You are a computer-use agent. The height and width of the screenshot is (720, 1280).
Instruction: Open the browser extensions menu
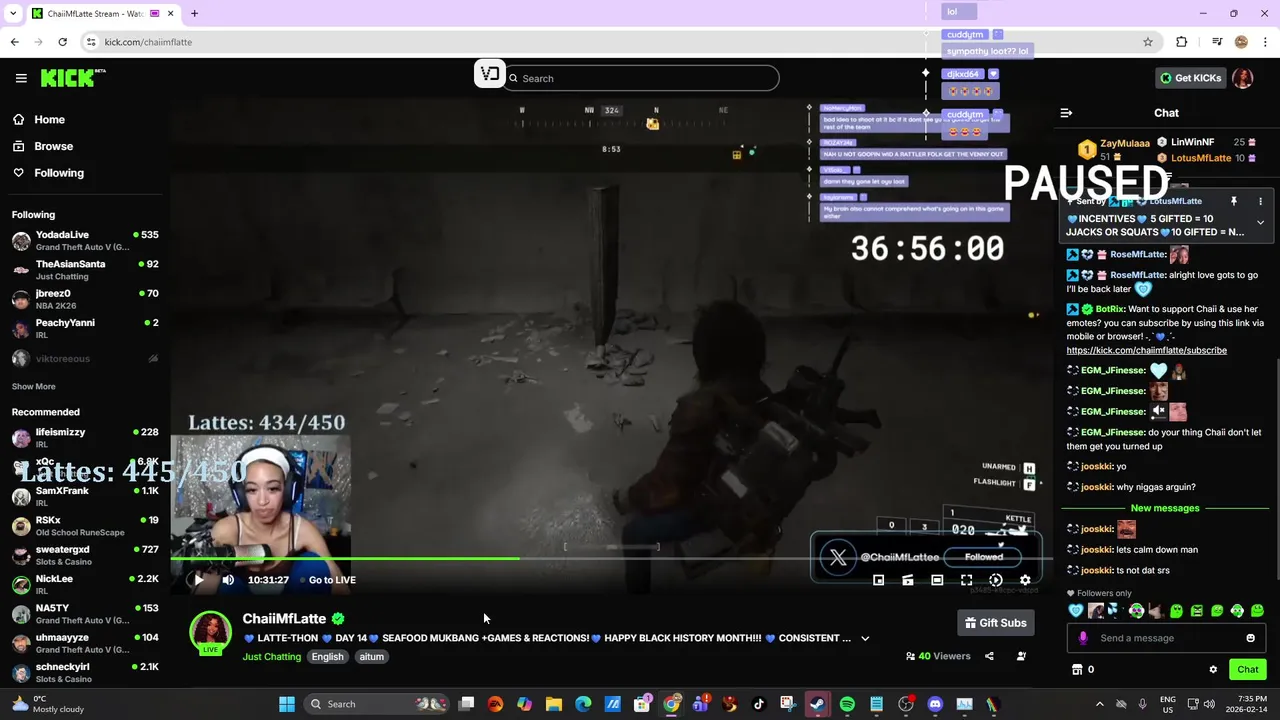click(x=1182, y=42)
